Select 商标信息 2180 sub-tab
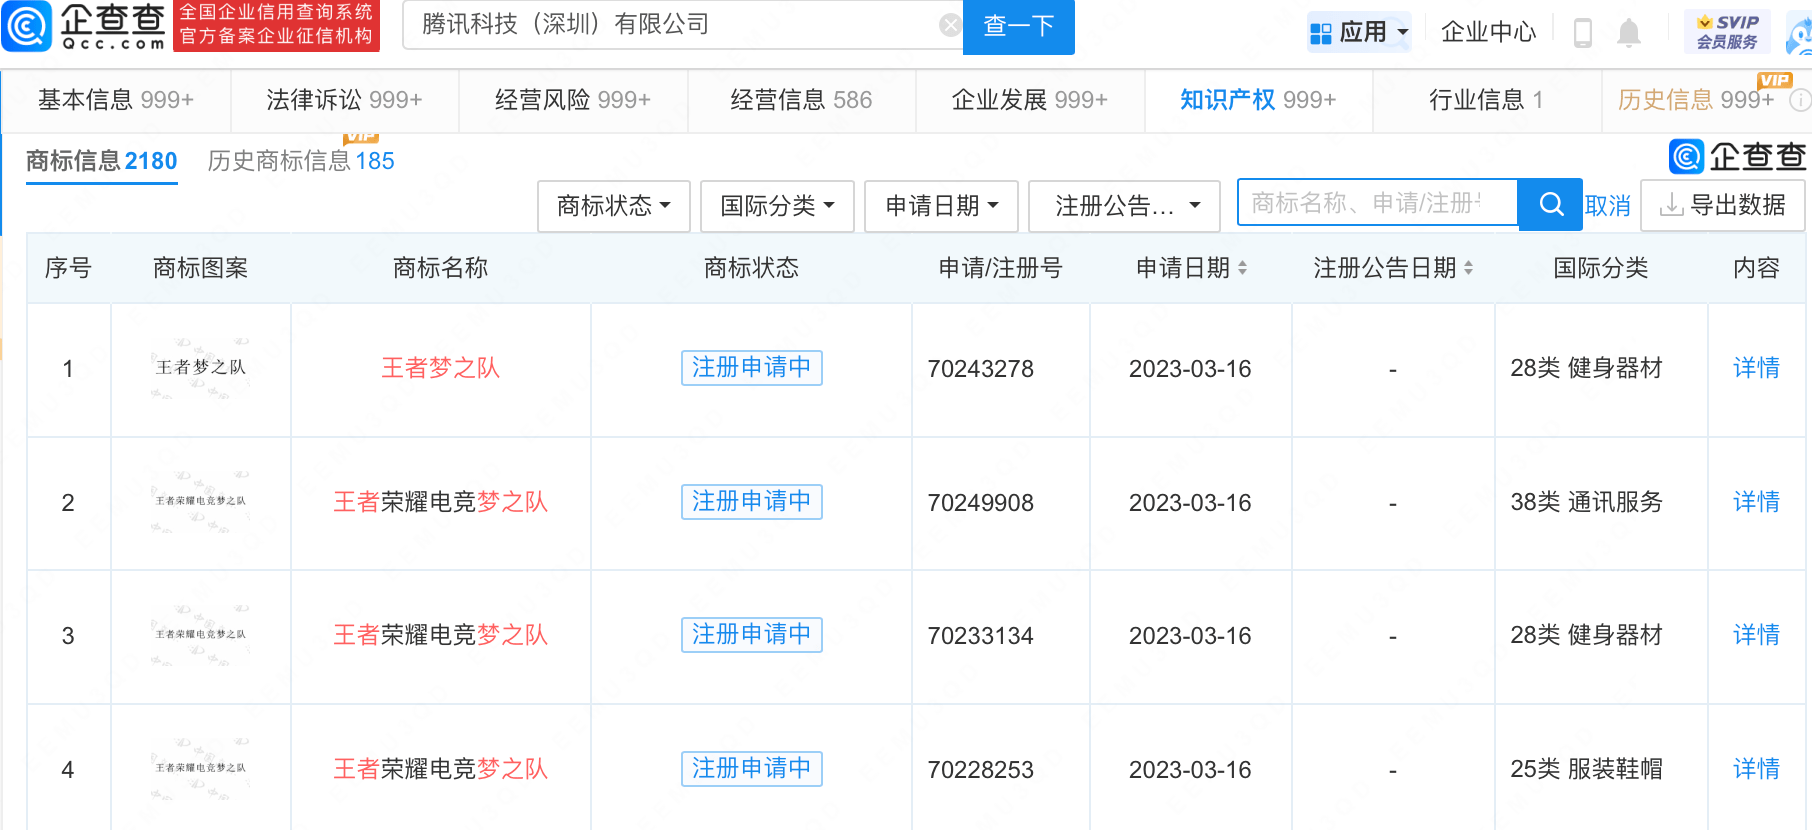The image size is (1812, 830). [101, 161]
